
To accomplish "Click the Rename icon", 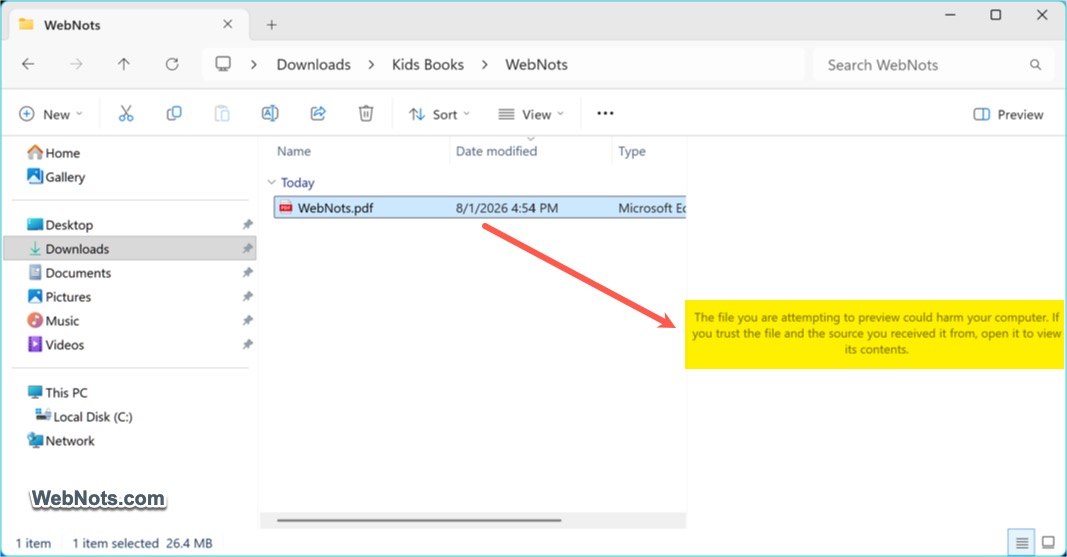I will [270, 114].
